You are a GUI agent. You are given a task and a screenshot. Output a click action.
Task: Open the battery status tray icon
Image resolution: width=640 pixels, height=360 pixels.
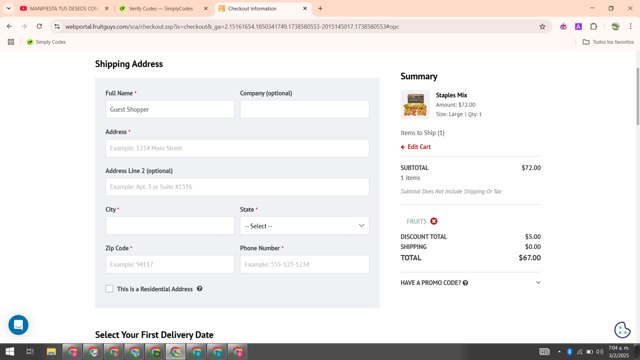coord(589,352)
